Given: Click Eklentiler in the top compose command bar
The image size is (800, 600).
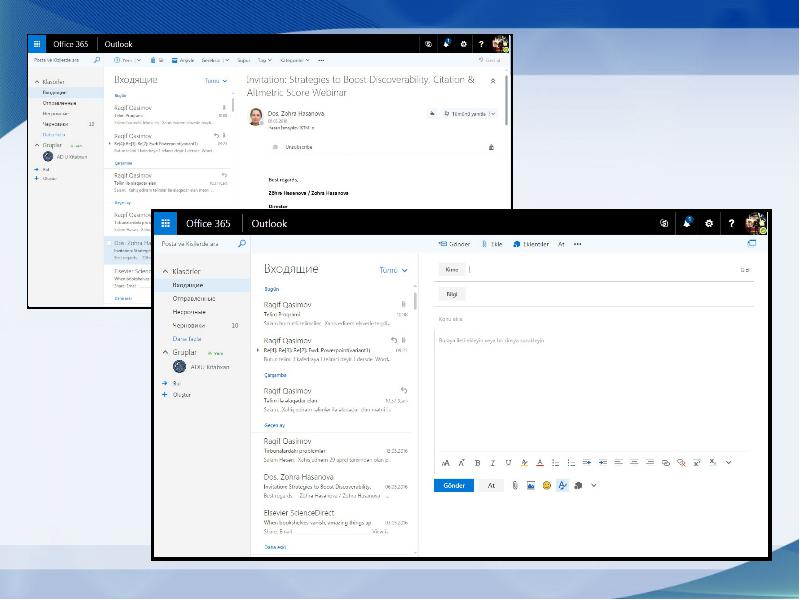Looking at the screenshot, I should [531, 244].
